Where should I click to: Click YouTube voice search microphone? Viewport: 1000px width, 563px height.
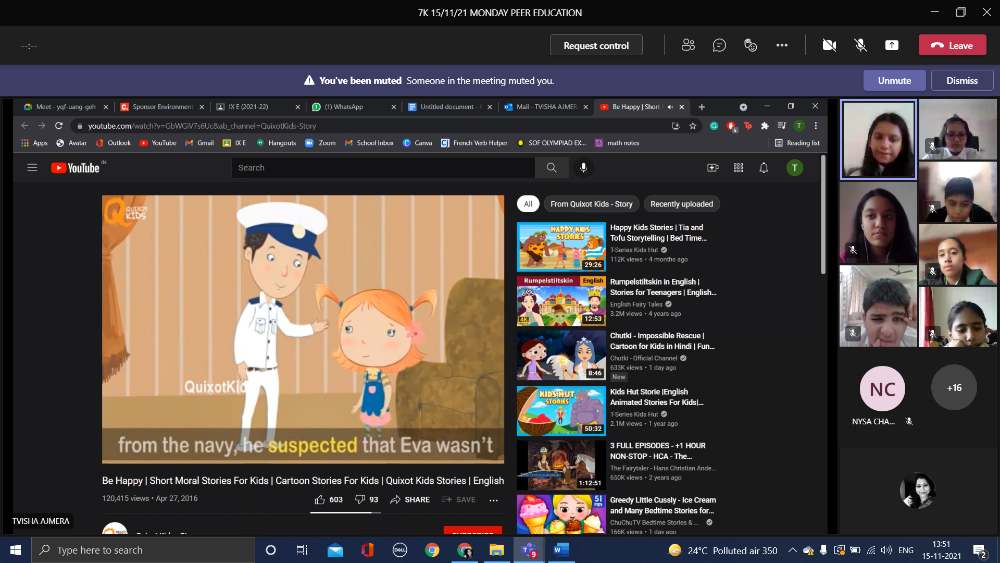tap(583, 168)
